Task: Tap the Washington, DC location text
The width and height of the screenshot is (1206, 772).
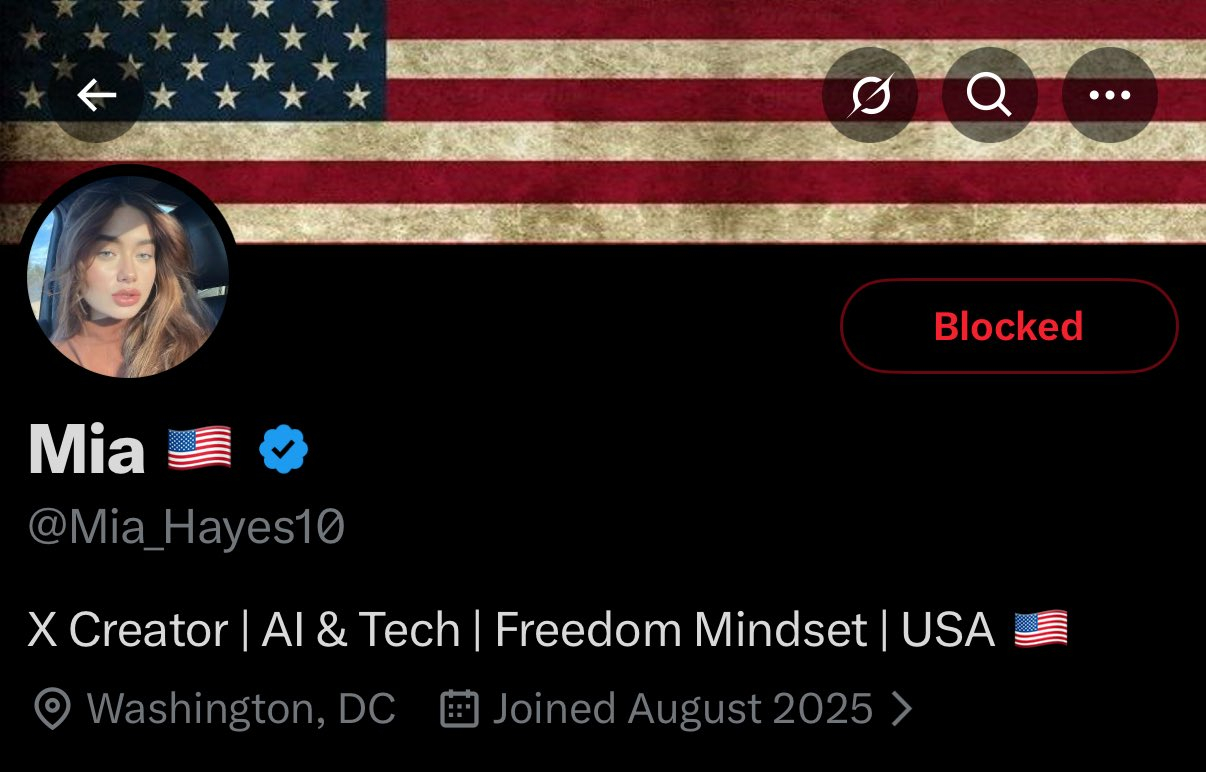Action: point(241,709)
